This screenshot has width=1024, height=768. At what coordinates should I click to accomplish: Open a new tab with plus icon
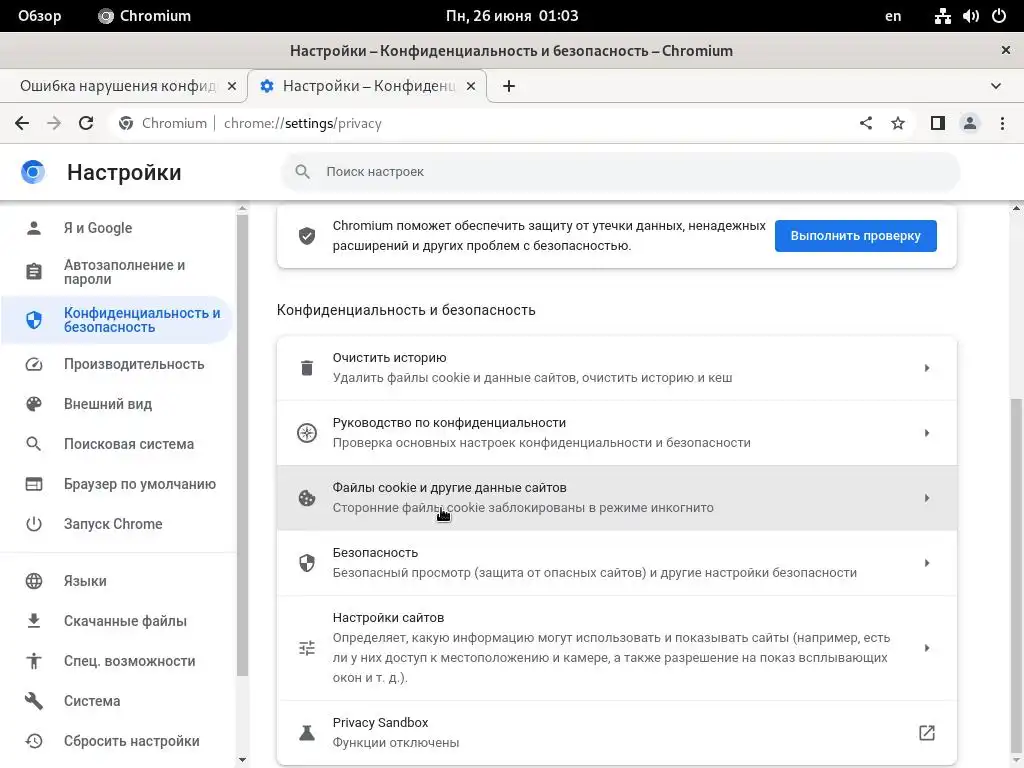click(x=509, y=86)
